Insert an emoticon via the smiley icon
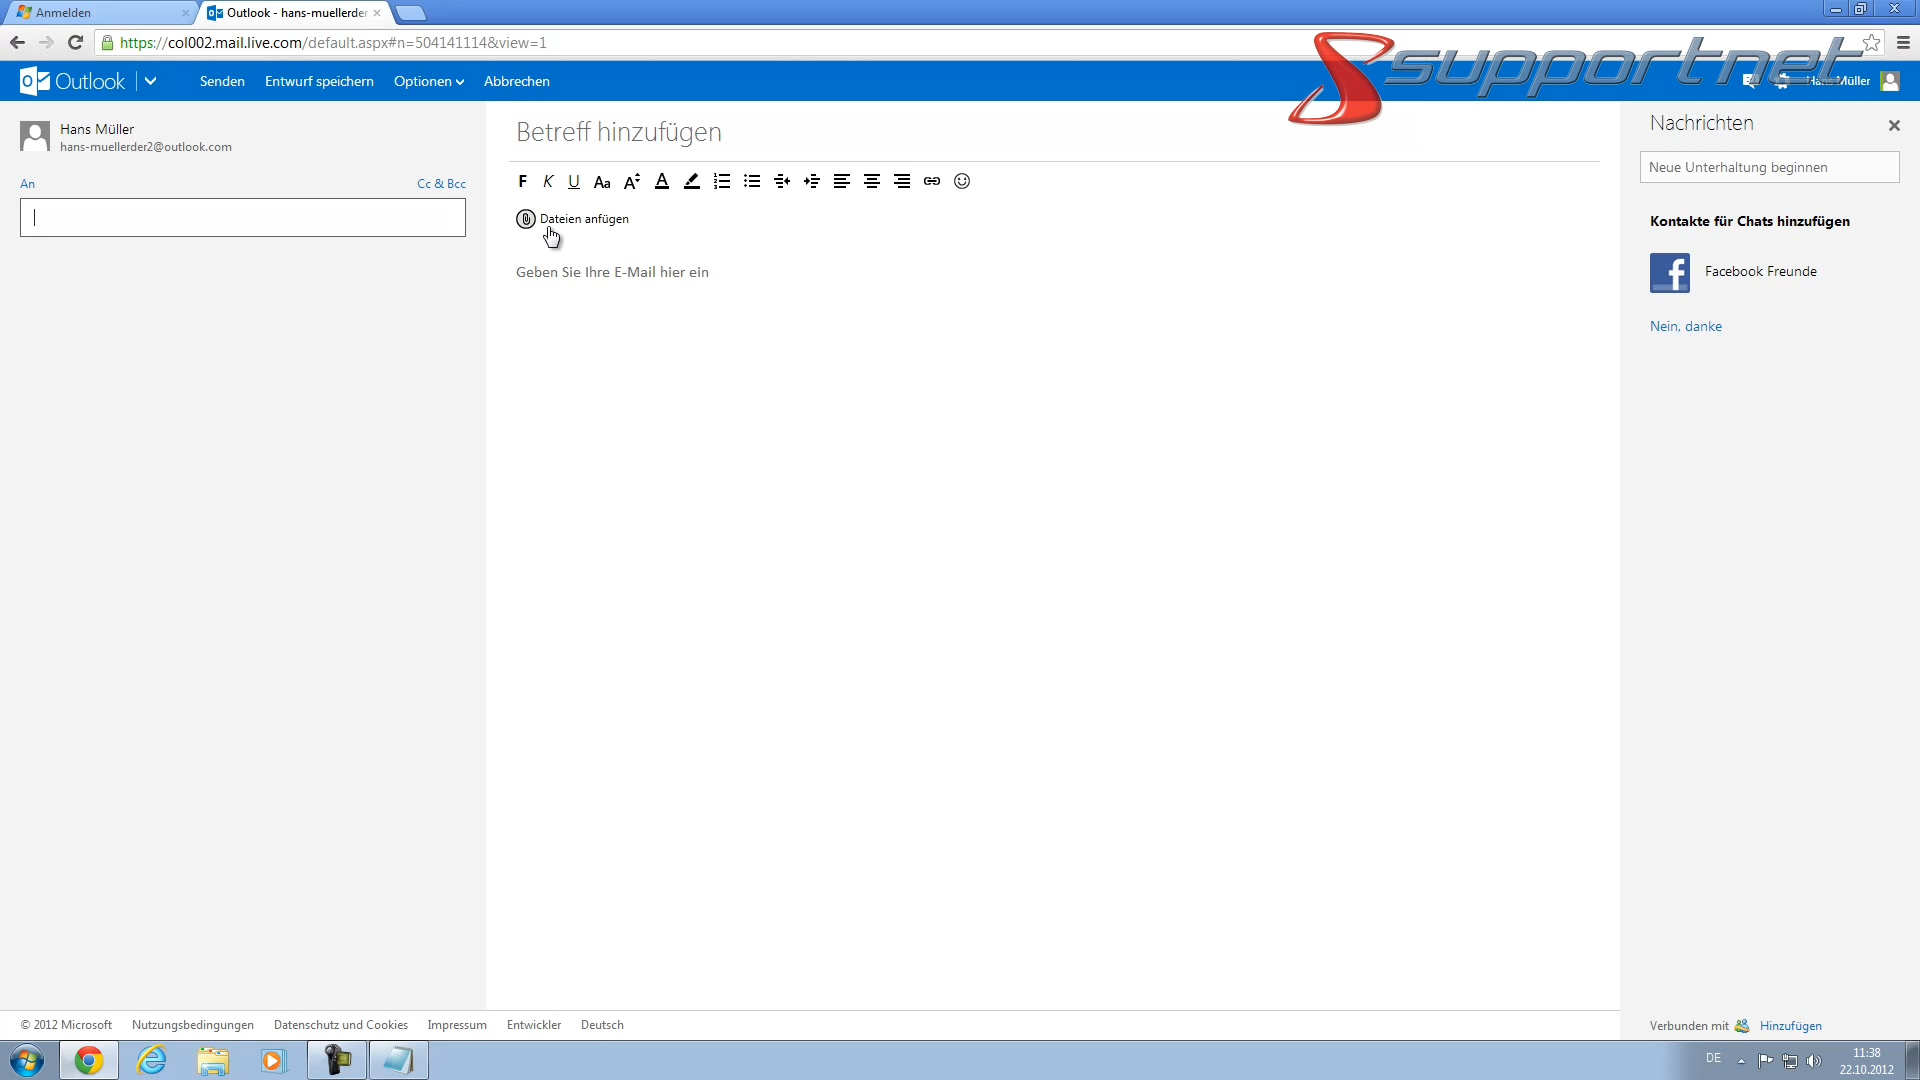 point(961,181)
